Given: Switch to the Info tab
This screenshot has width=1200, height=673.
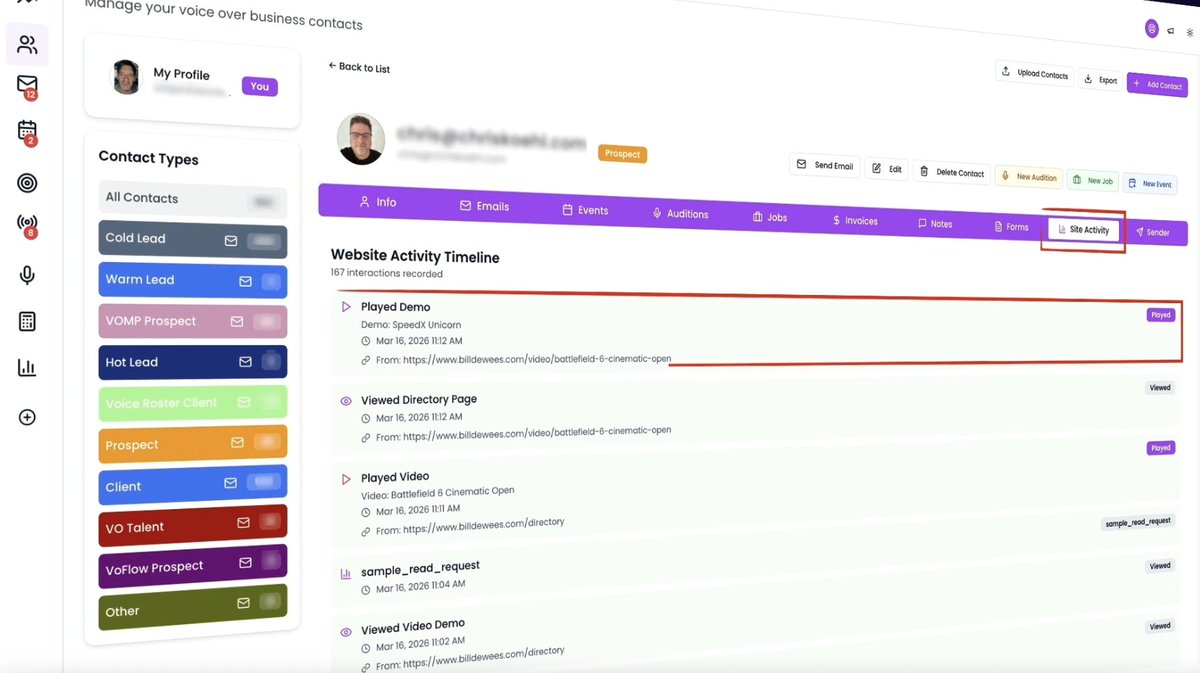Looking at the screenshot, I should (378, 202).
